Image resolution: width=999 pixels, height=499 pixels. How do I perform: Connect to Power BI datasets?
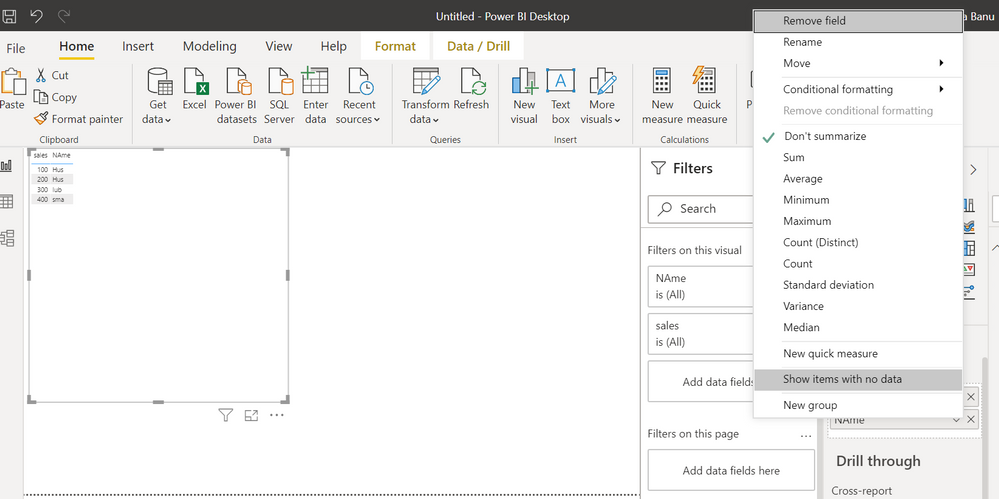click(236, 96)
